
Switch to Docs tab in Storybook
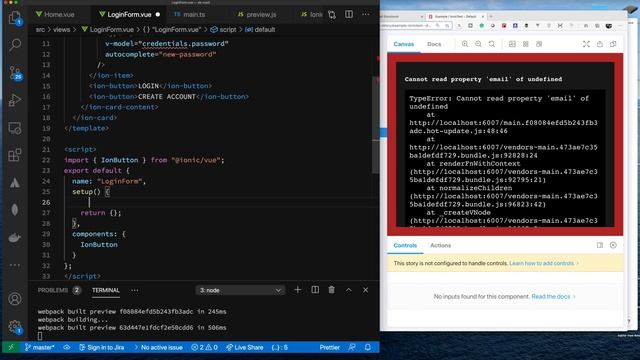tap(434, 44)
